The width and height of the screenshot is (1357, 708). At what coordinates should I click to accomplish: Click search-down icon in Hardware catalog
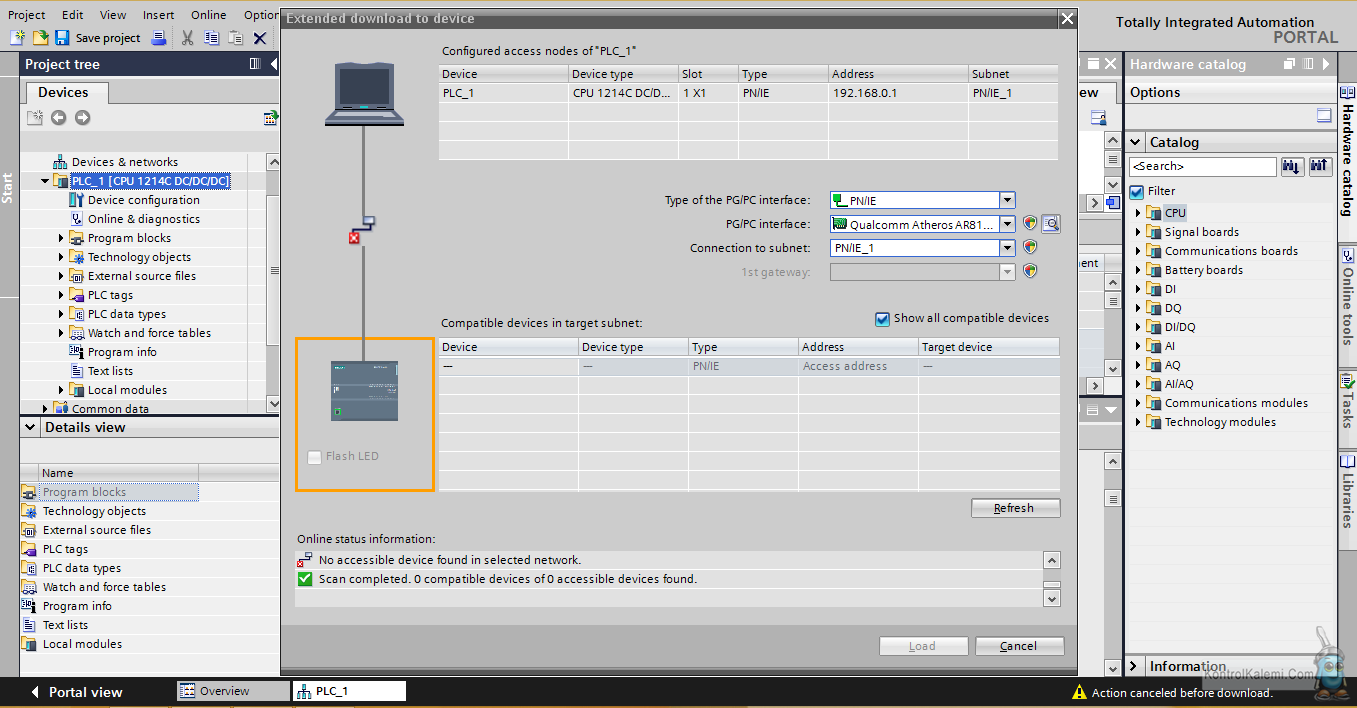pos(1293,166)
